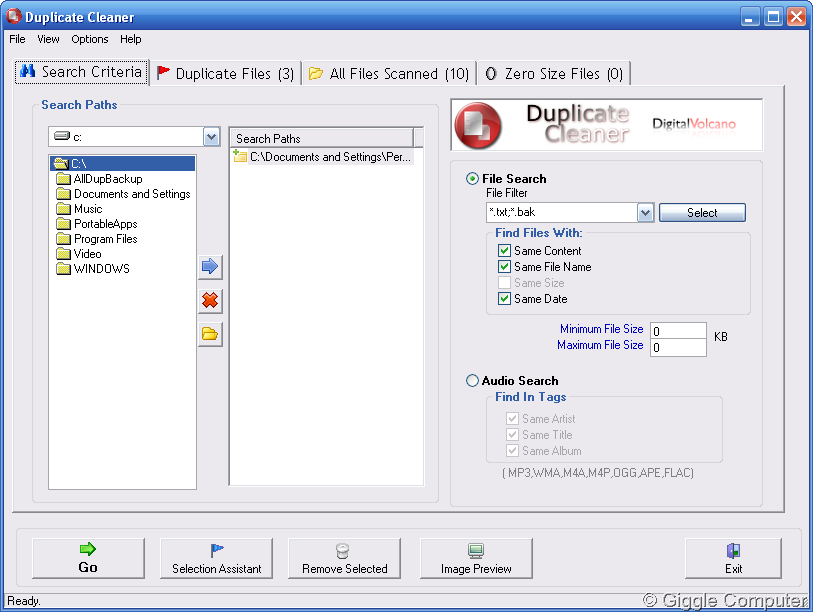Minimize the Duplicate Cleaner window
This screenshot has width=813, height=612.
(749, 17)
